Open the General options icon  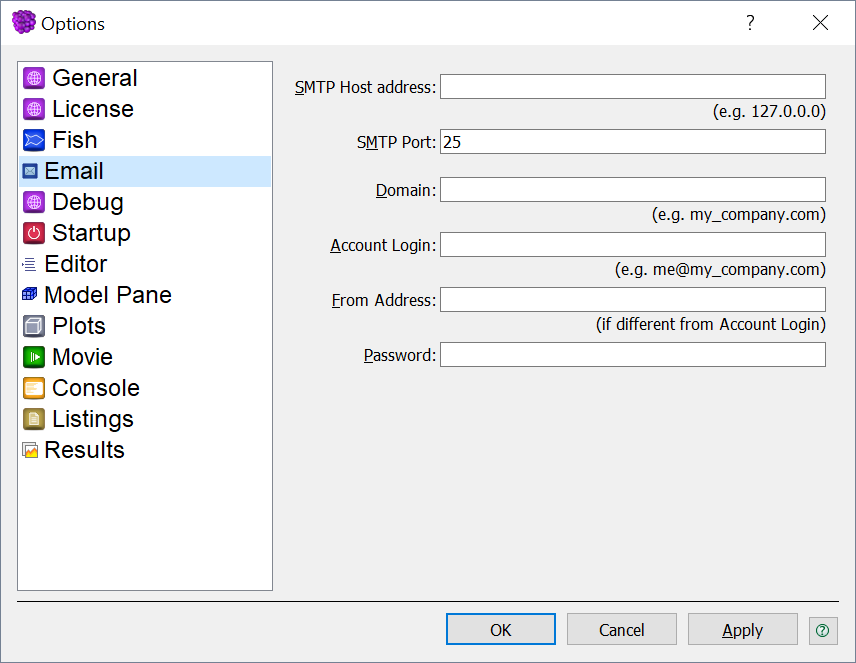tap(34, 78)
